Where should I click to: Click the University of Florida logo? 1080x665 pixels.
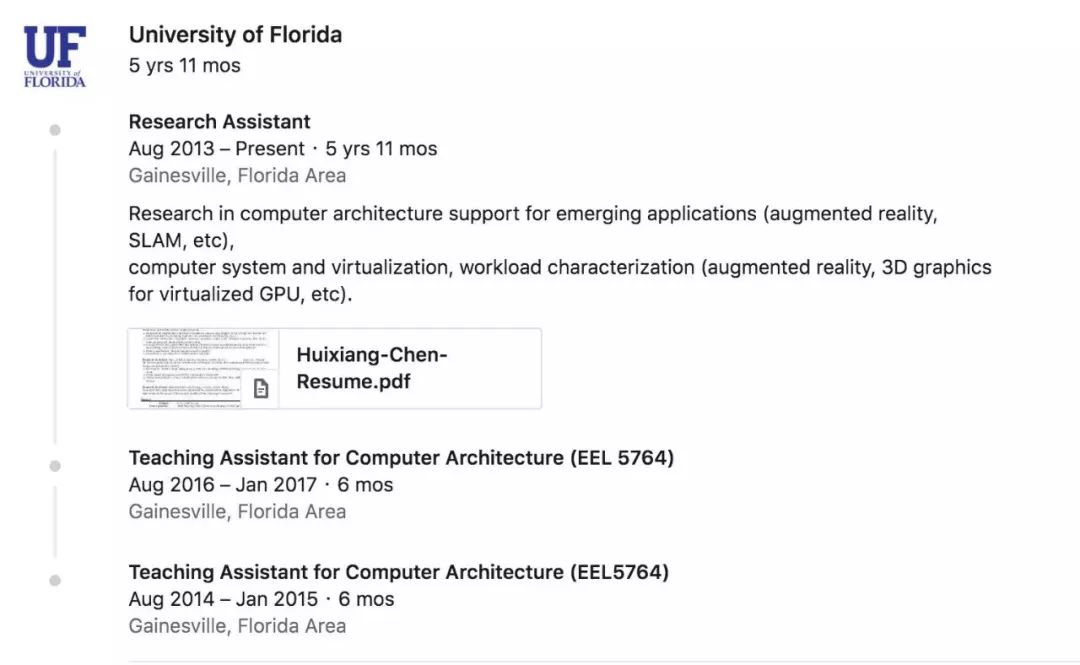(x=55, y=56)
